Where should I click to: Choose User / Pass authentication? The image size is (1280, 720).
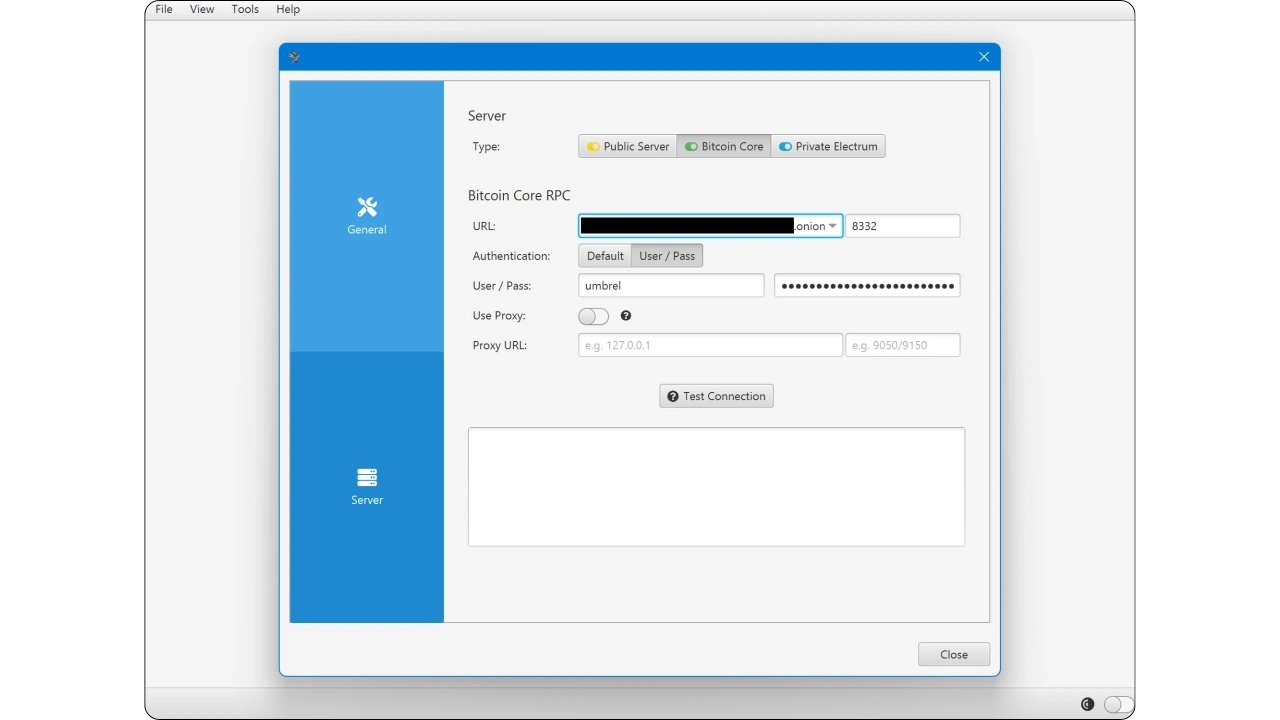pos(667,256)
